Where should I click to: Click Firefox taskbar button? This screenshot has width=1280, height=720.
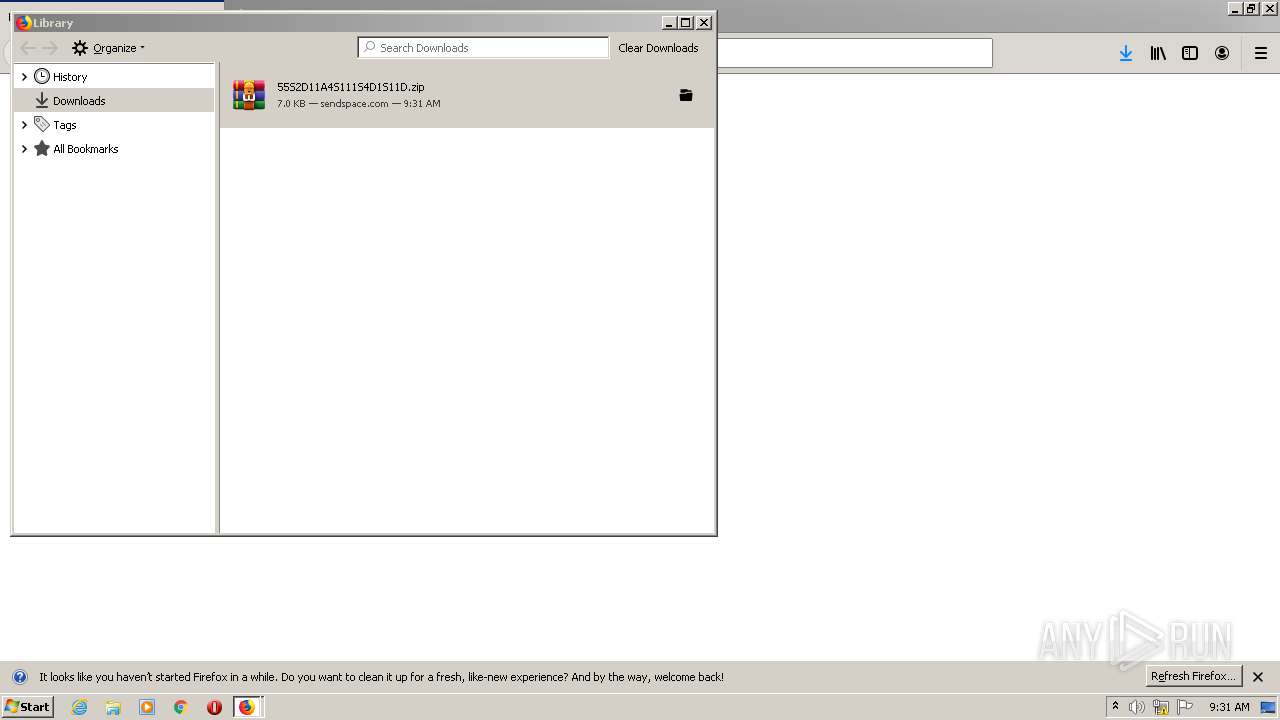pyautogui.click(x=247, y=707)
